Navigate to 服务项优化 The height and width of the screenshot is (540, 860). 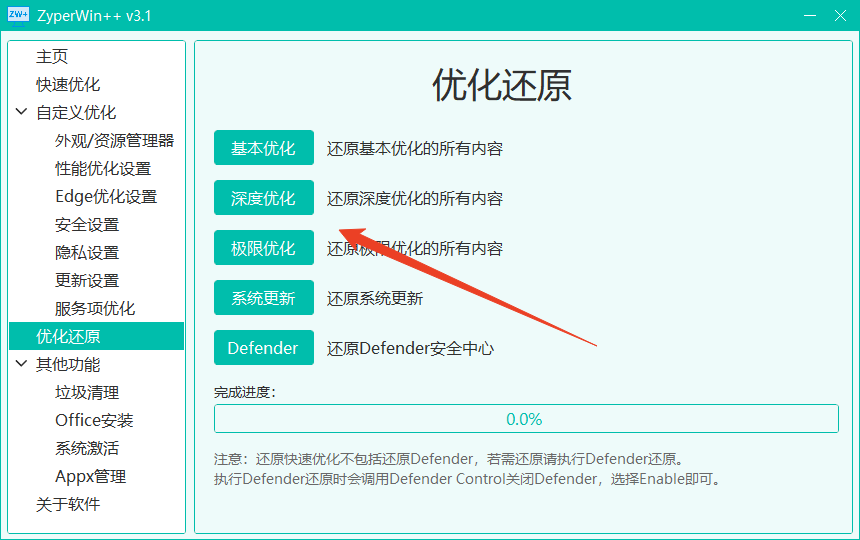(x=95, y=309)
